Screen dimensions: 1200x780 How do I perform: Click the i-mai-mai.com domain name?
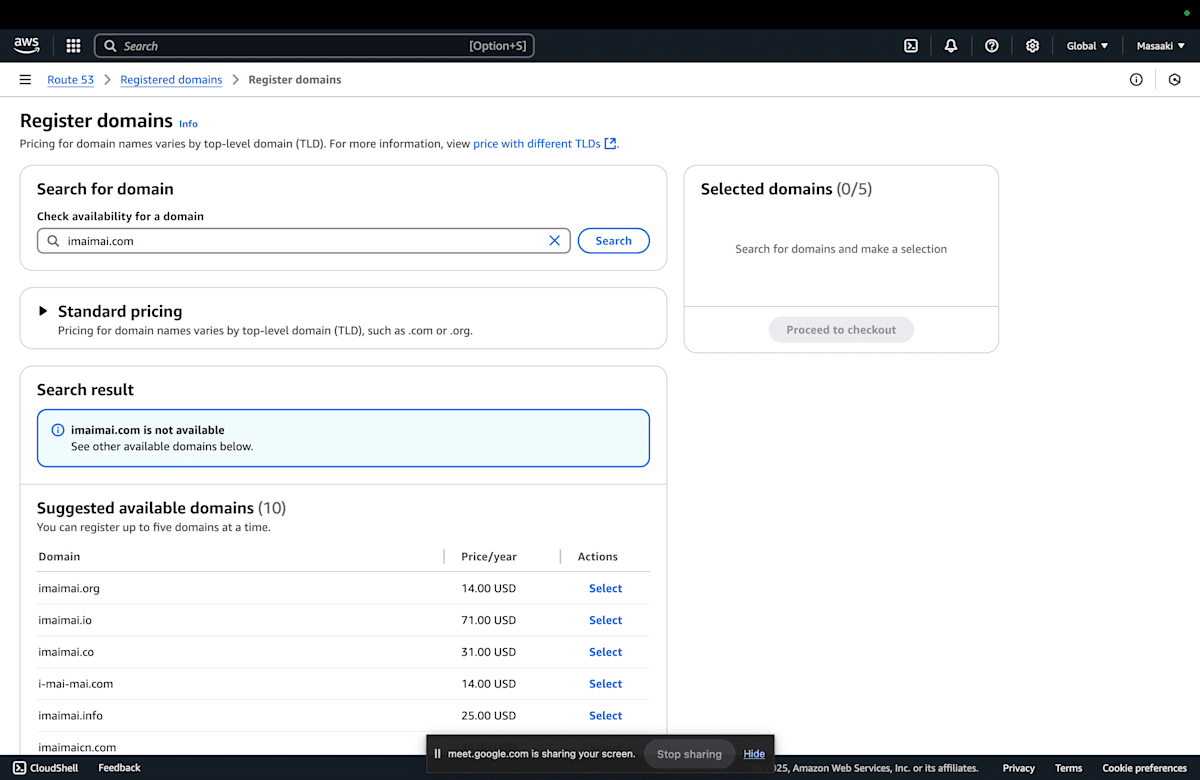coord(76,684)
